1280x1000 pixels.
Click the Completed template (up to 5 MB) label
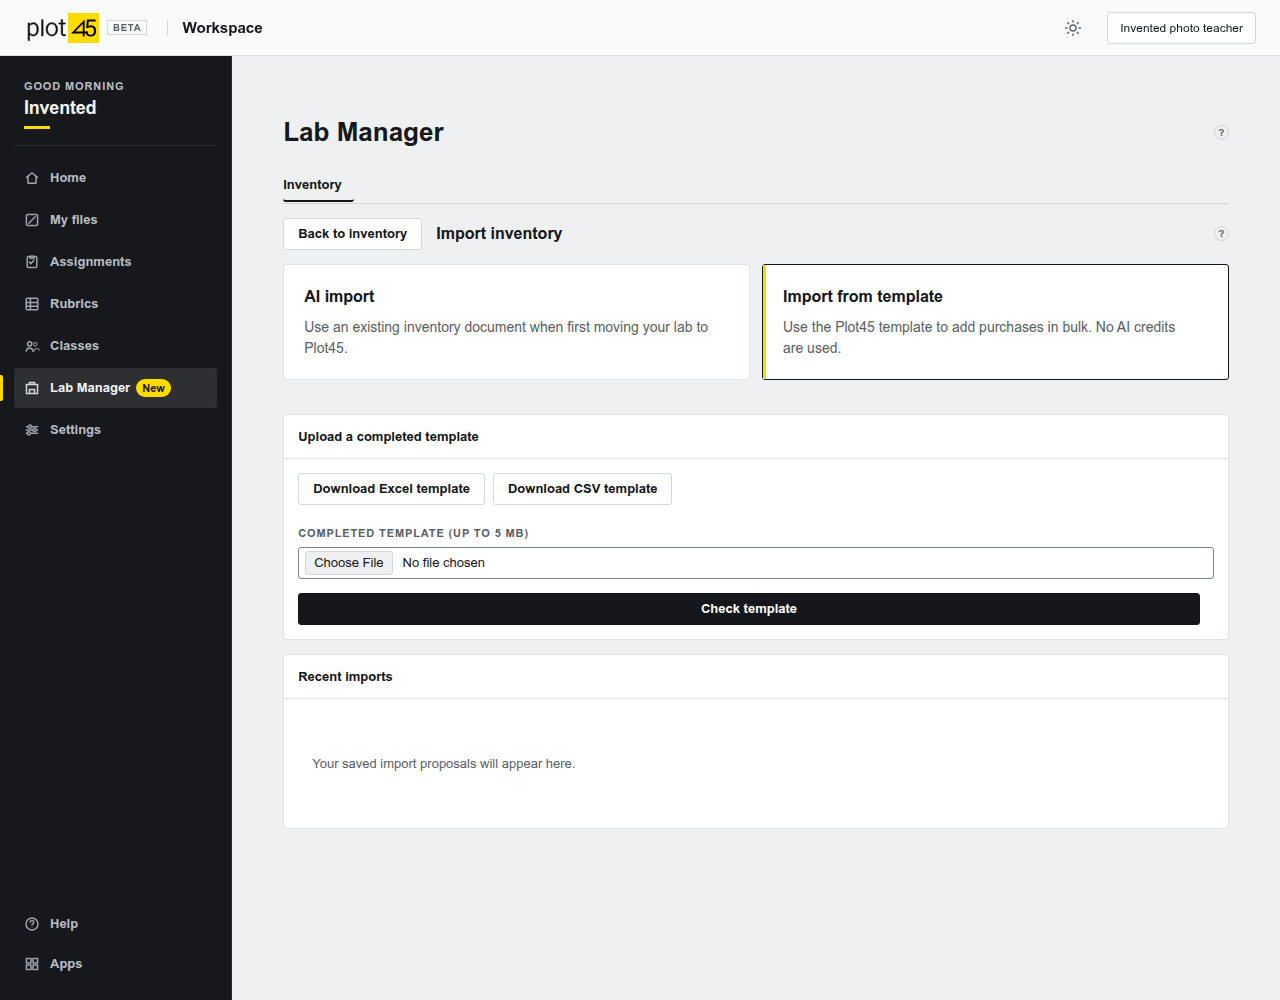point(413,533)
